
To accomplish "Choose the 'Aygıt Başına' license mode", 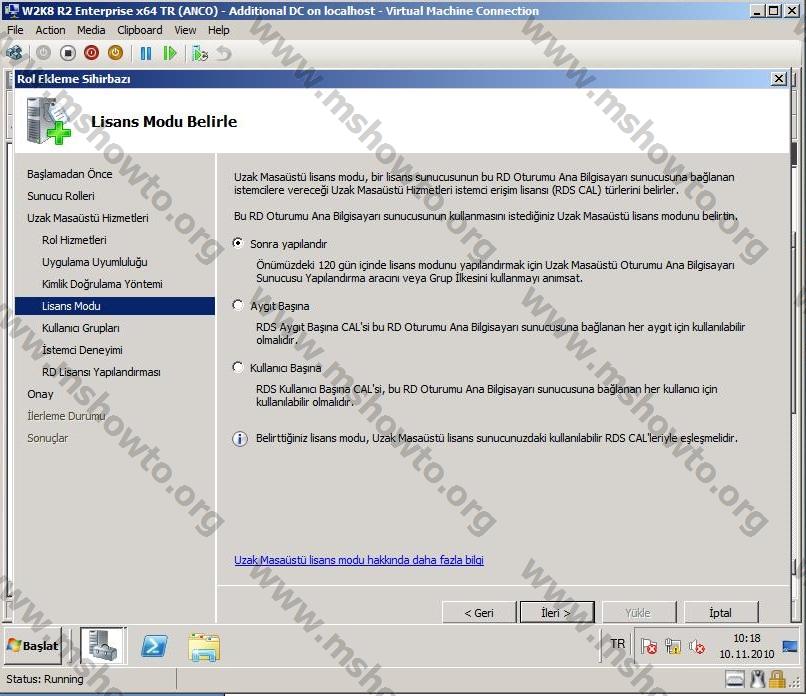I will (238, 305).
